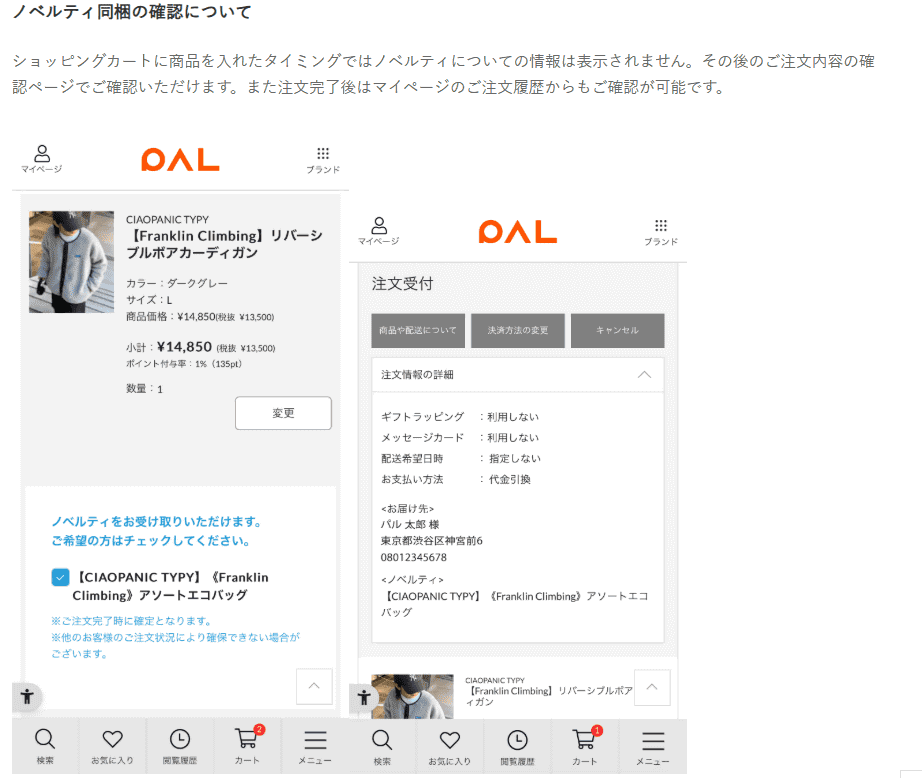
Task: Open cart with badge 2
Action: click(x=248, y=744)
